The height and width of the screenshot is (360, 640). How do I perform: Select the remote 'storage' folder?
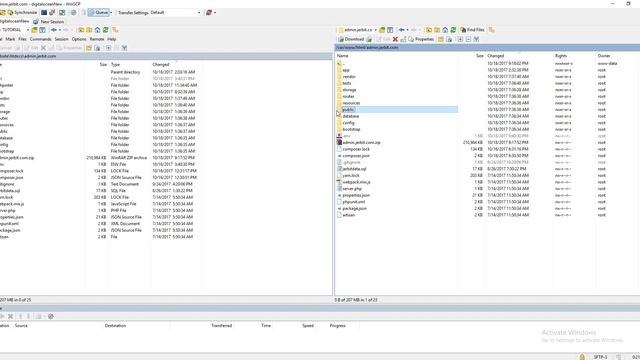pyautogui.click(x=349, y=90)
